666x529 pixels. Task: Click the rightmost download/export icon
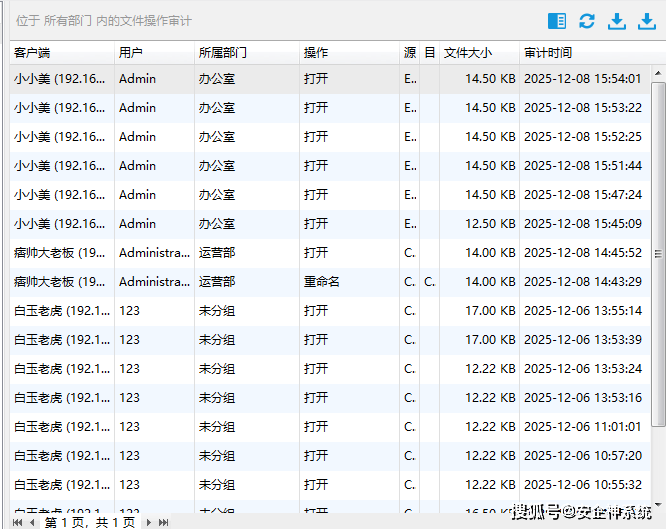click(646, 21)
